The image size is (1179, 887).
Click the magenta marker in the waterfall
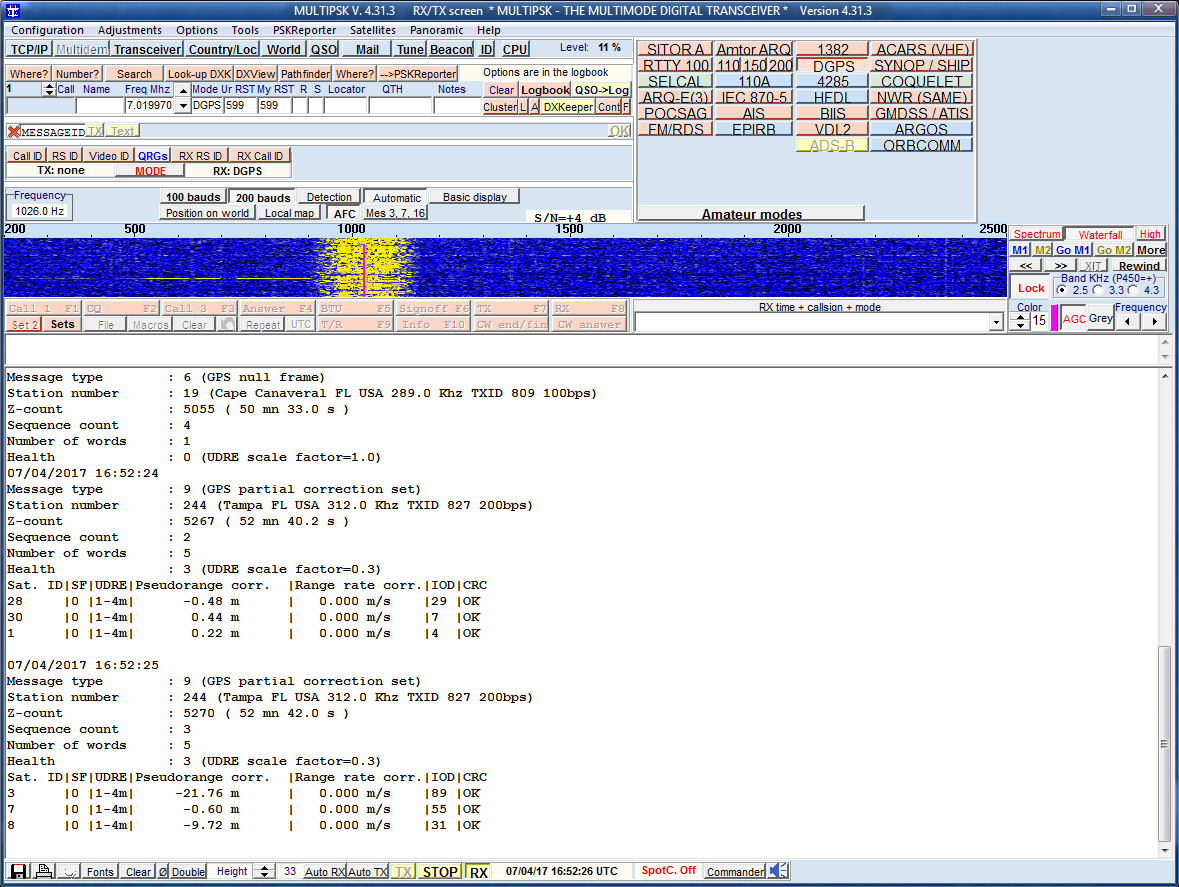pyautogui.click(x=364, y=268)
